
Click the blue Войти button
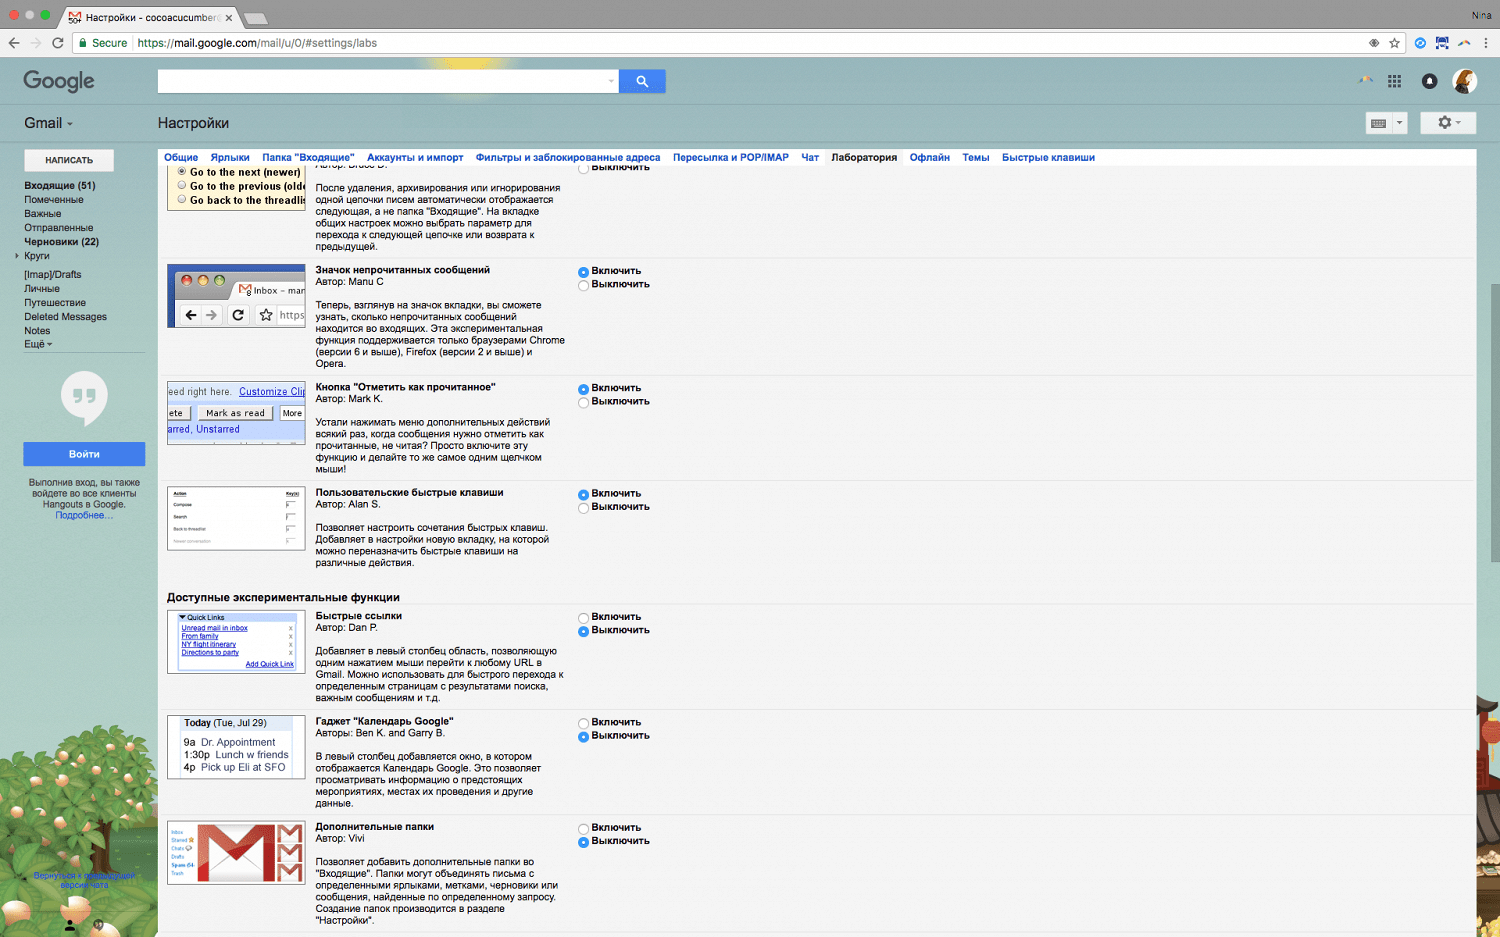[84, 454]
